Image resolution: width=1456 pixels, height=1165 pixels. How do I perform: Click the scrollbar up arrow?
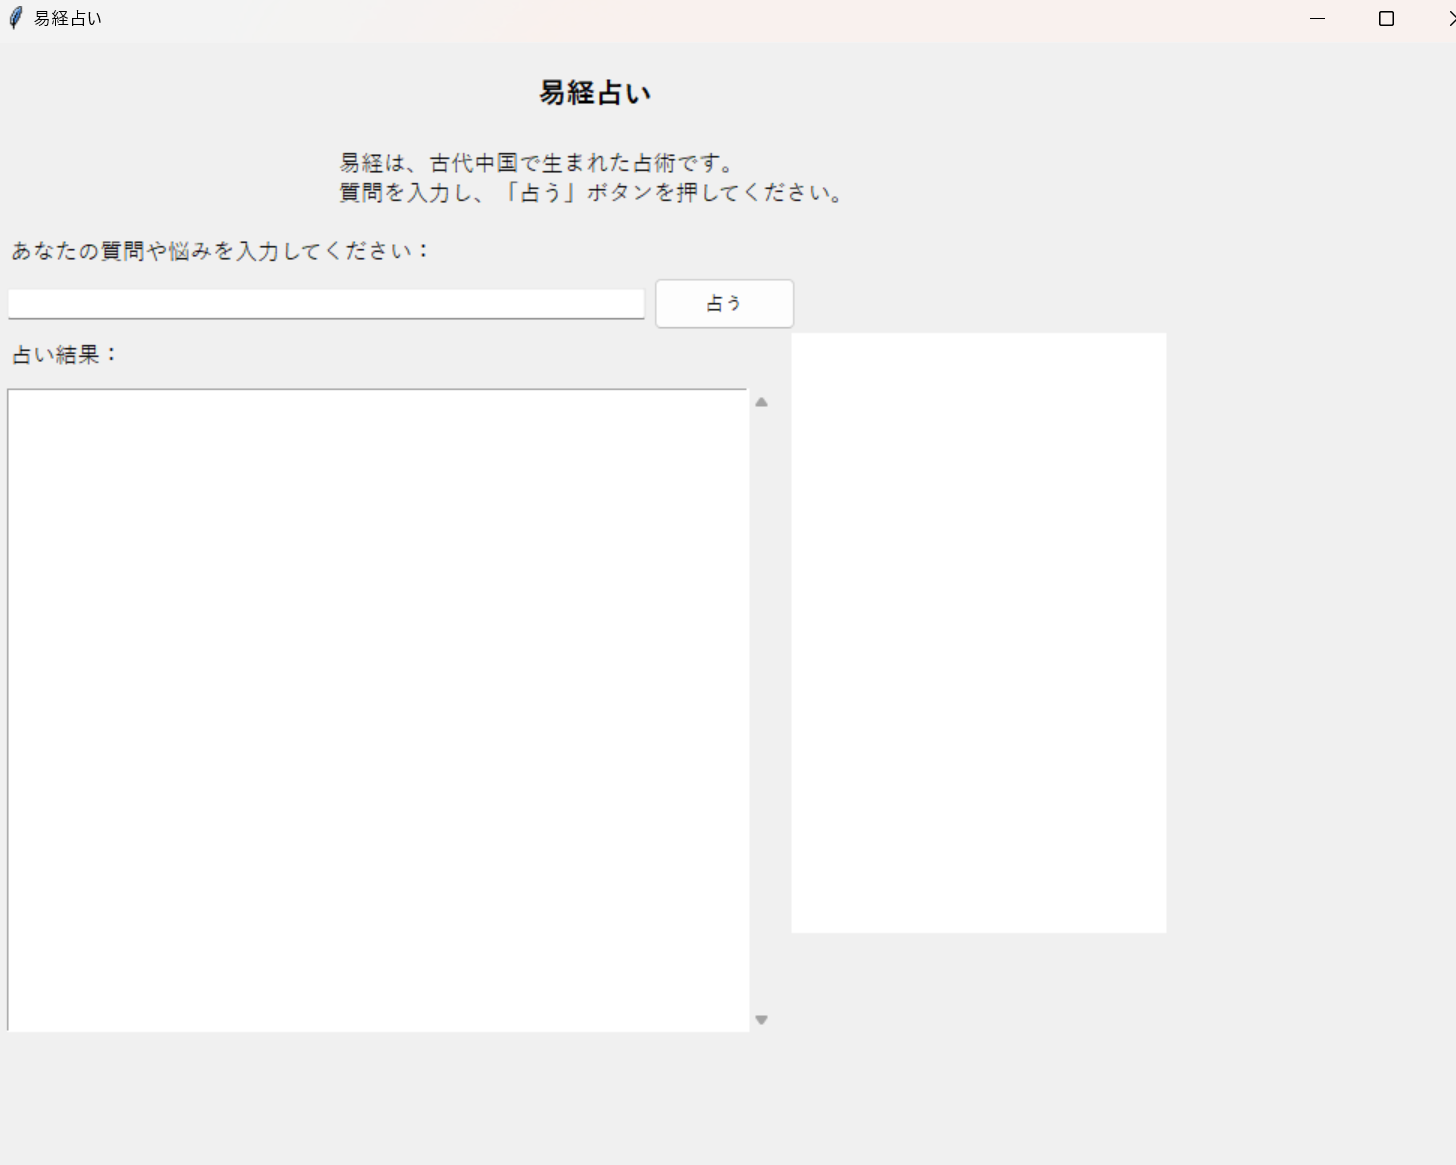(x=761, y=402)
